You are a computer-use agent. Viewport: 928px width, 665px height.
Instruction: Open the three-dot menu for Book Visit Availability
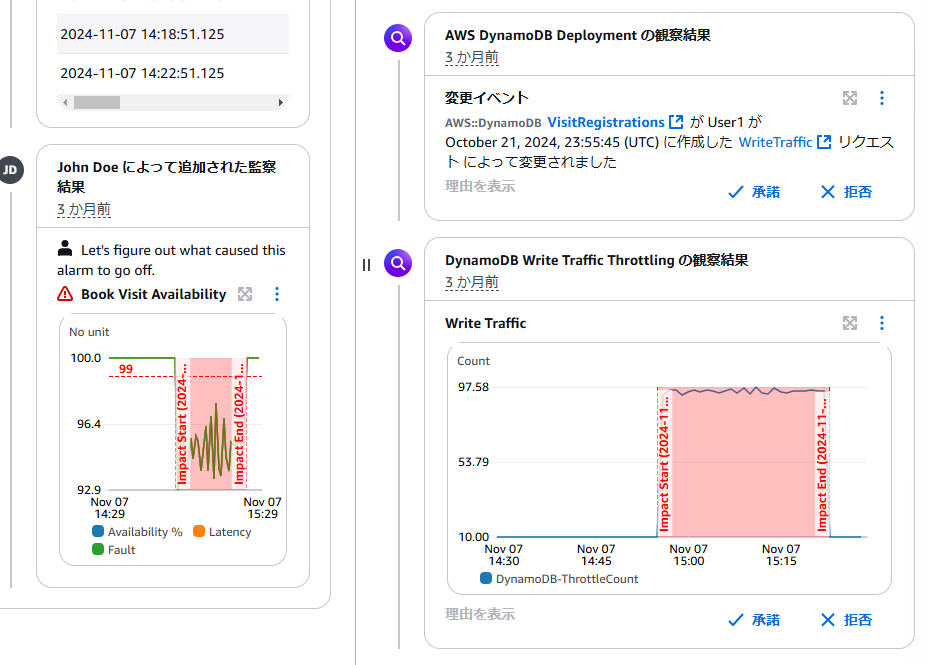point(277,294)
